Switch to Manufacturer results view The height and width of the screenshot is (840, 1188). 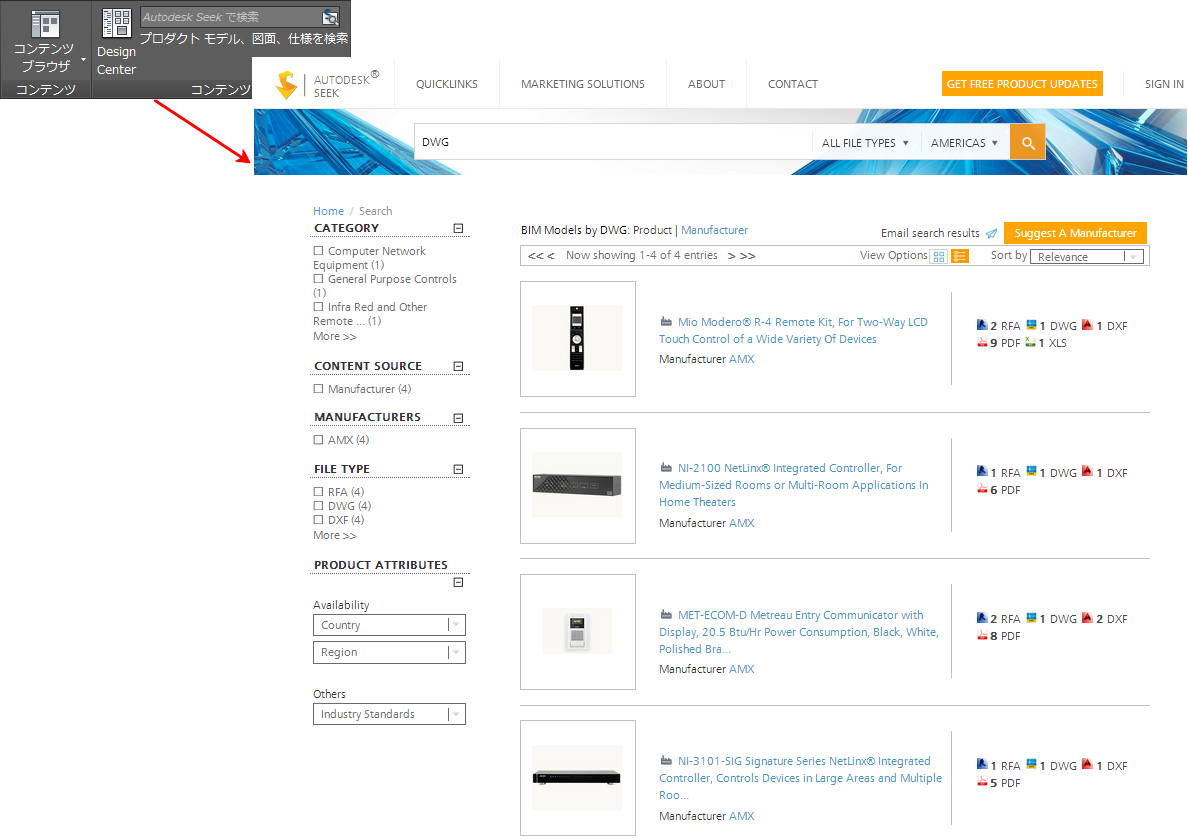(x=714, y=230)
